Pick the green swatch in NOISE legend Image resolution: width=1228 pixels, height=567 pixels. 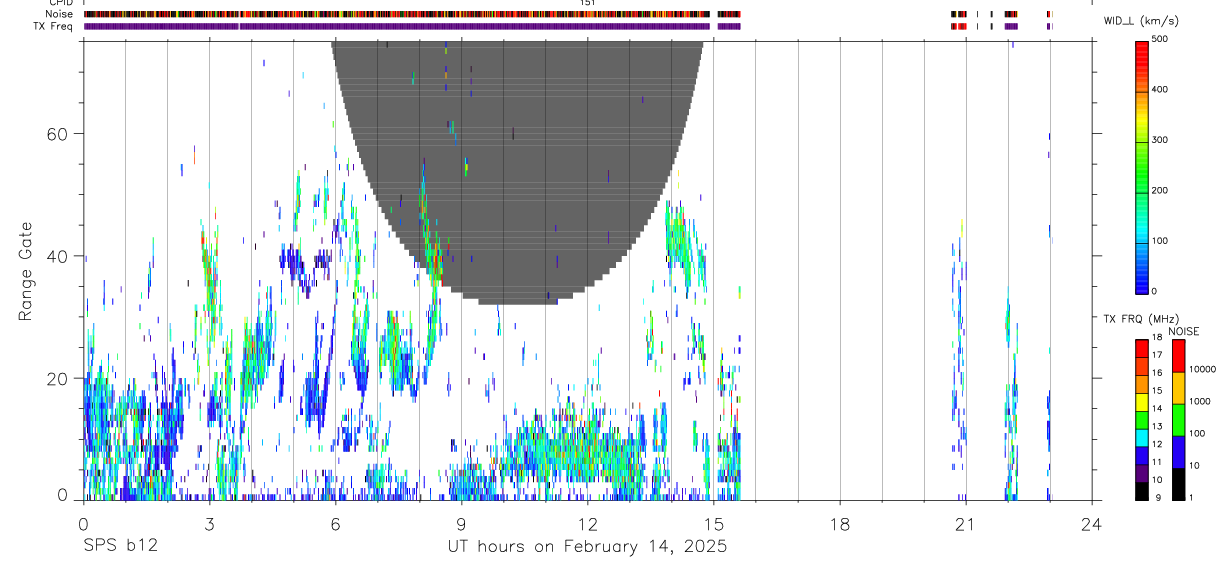point(1178,419)
